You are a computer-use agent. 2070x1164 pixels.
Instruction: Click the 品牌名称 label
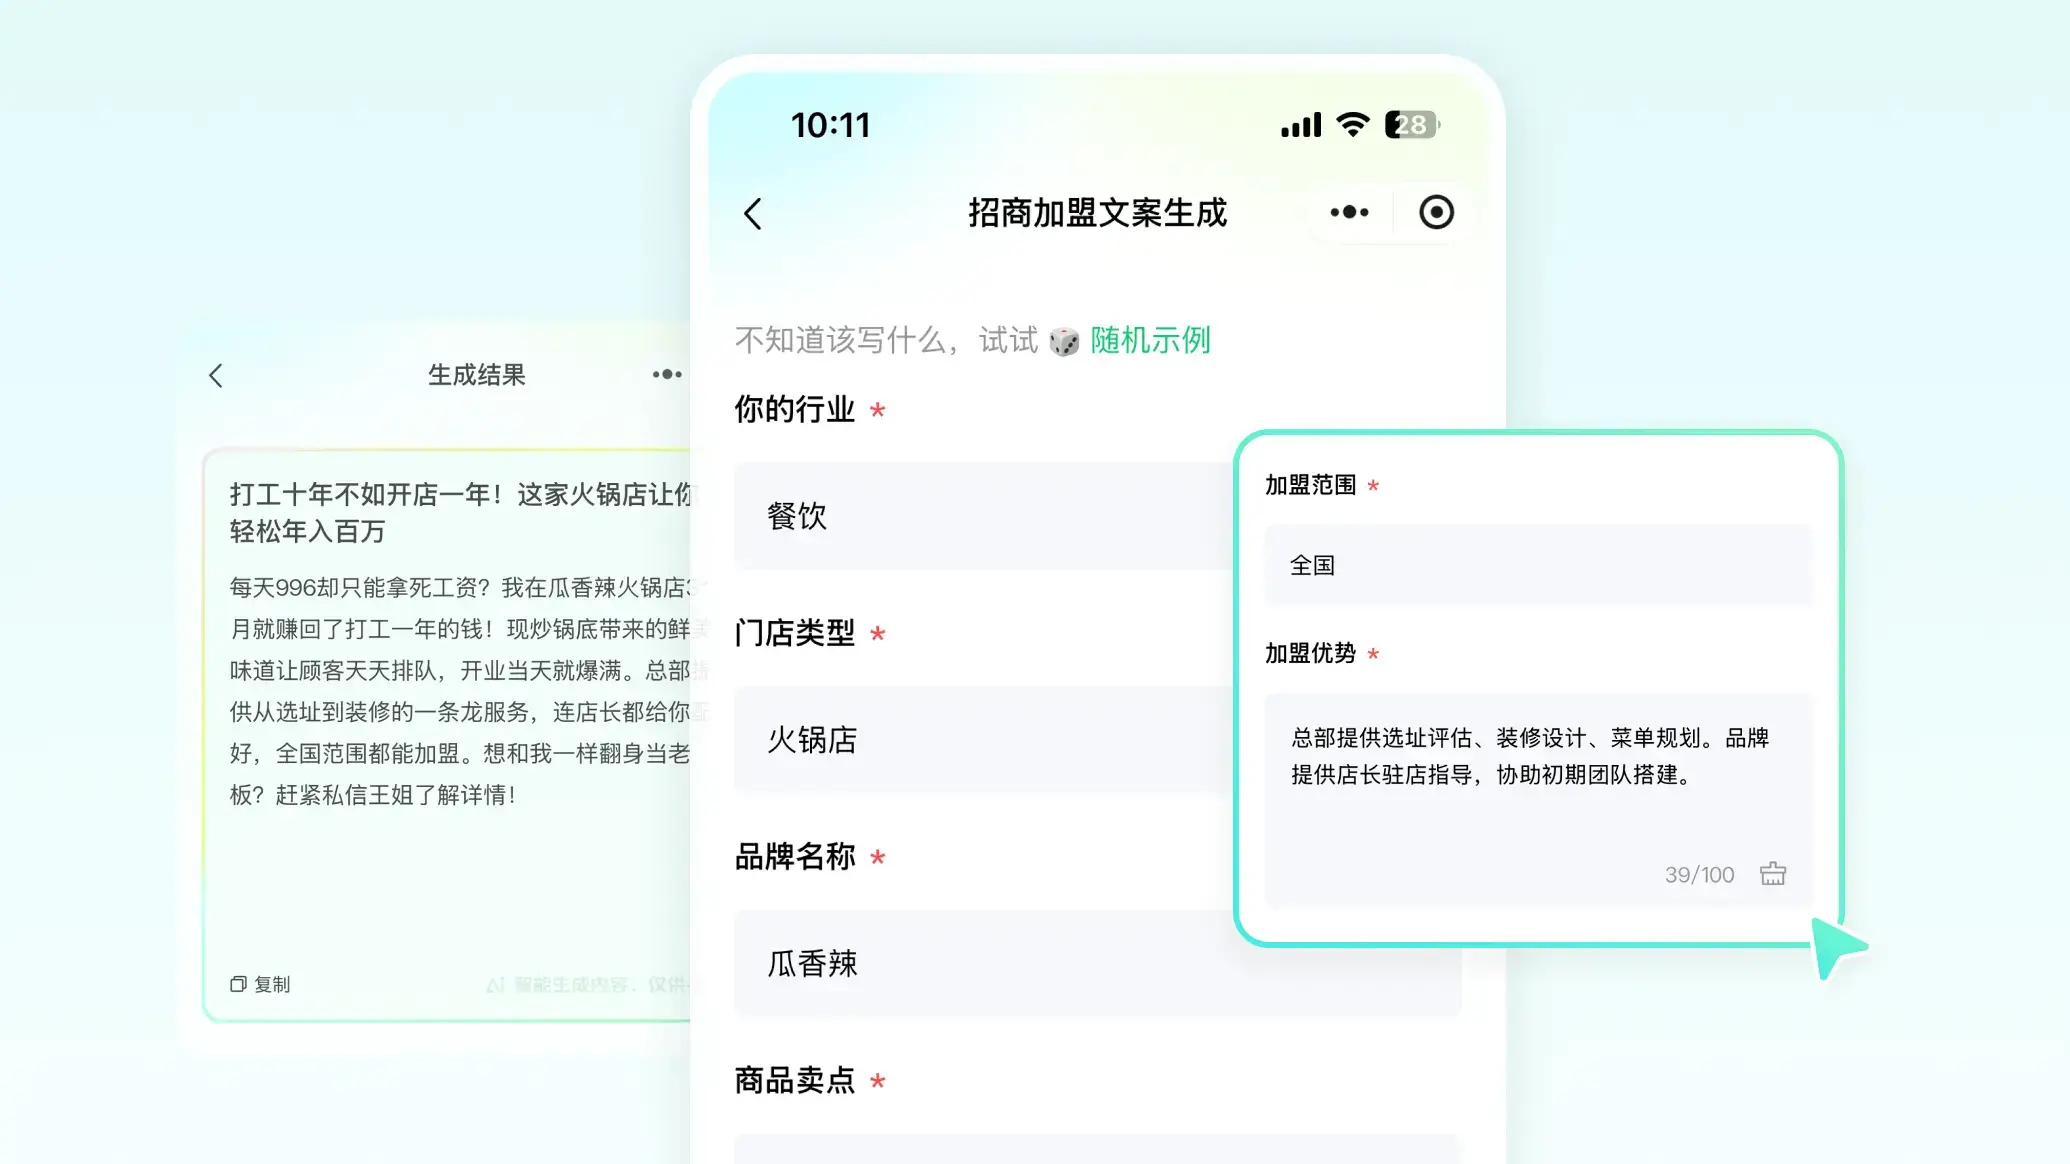pos(795,857)
